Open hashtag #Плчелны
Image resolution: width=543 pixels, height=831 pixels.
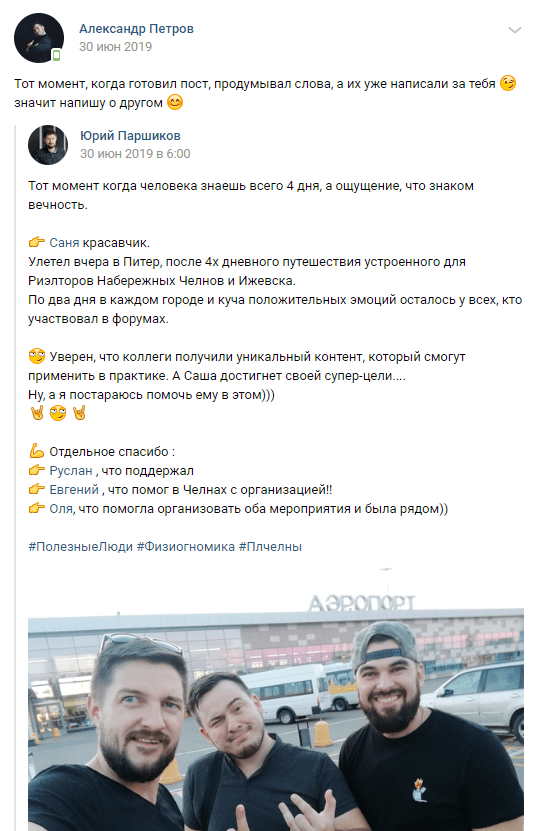tap(270, 547)
